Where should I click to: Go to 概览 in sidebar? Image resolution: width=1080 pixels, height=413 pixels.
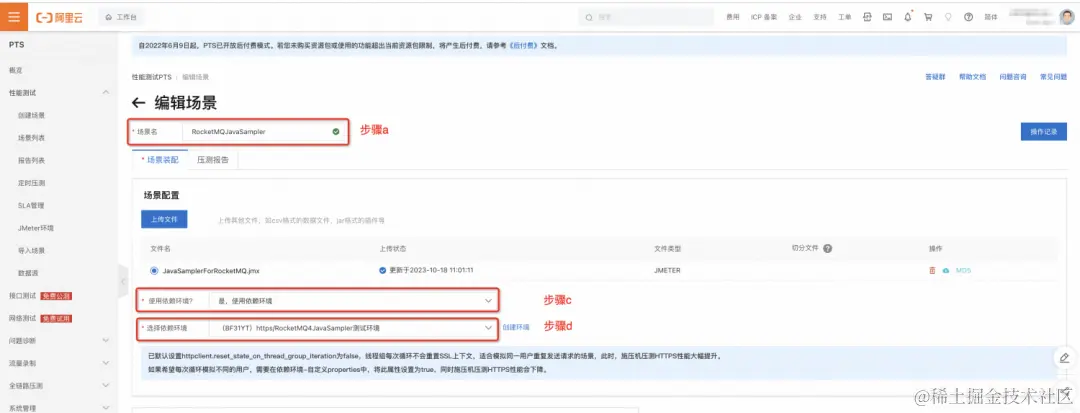pos(16,70)
